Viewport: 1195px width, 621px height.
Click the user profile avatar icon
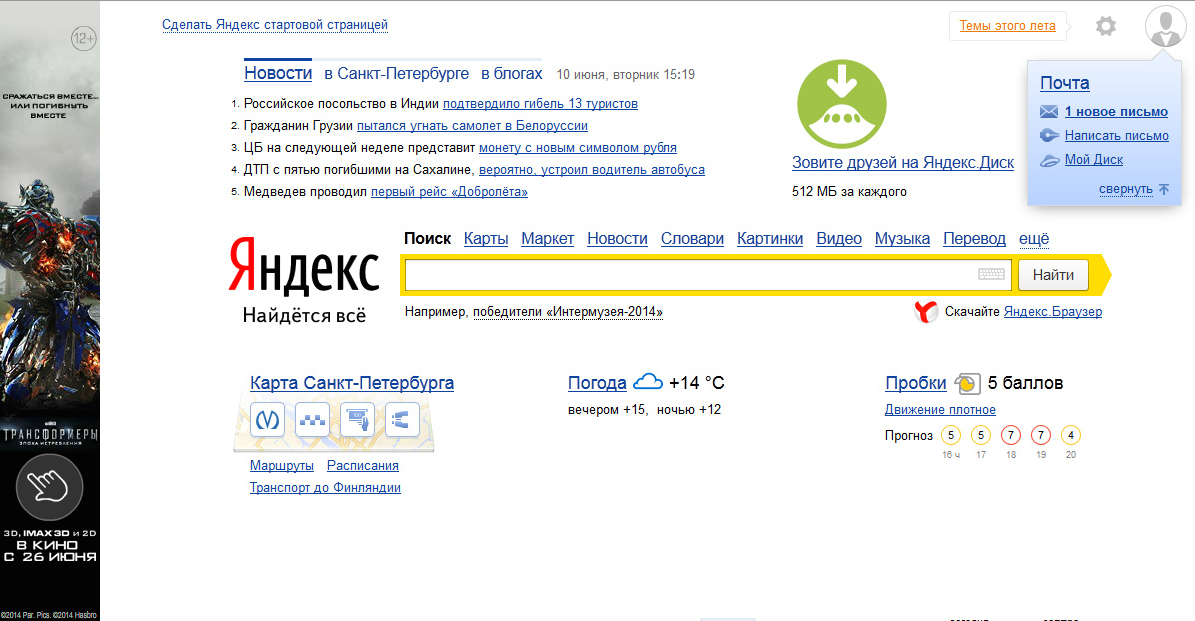1164,26
